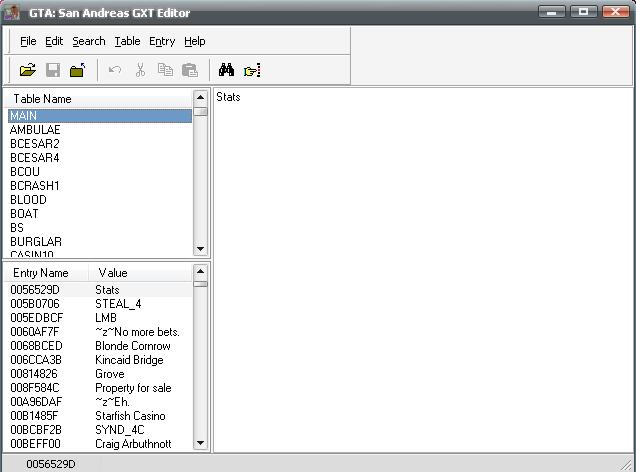Click the pointing hand Go To icon
The width and height of the screenshot is (636, 472).
(252, 71)
